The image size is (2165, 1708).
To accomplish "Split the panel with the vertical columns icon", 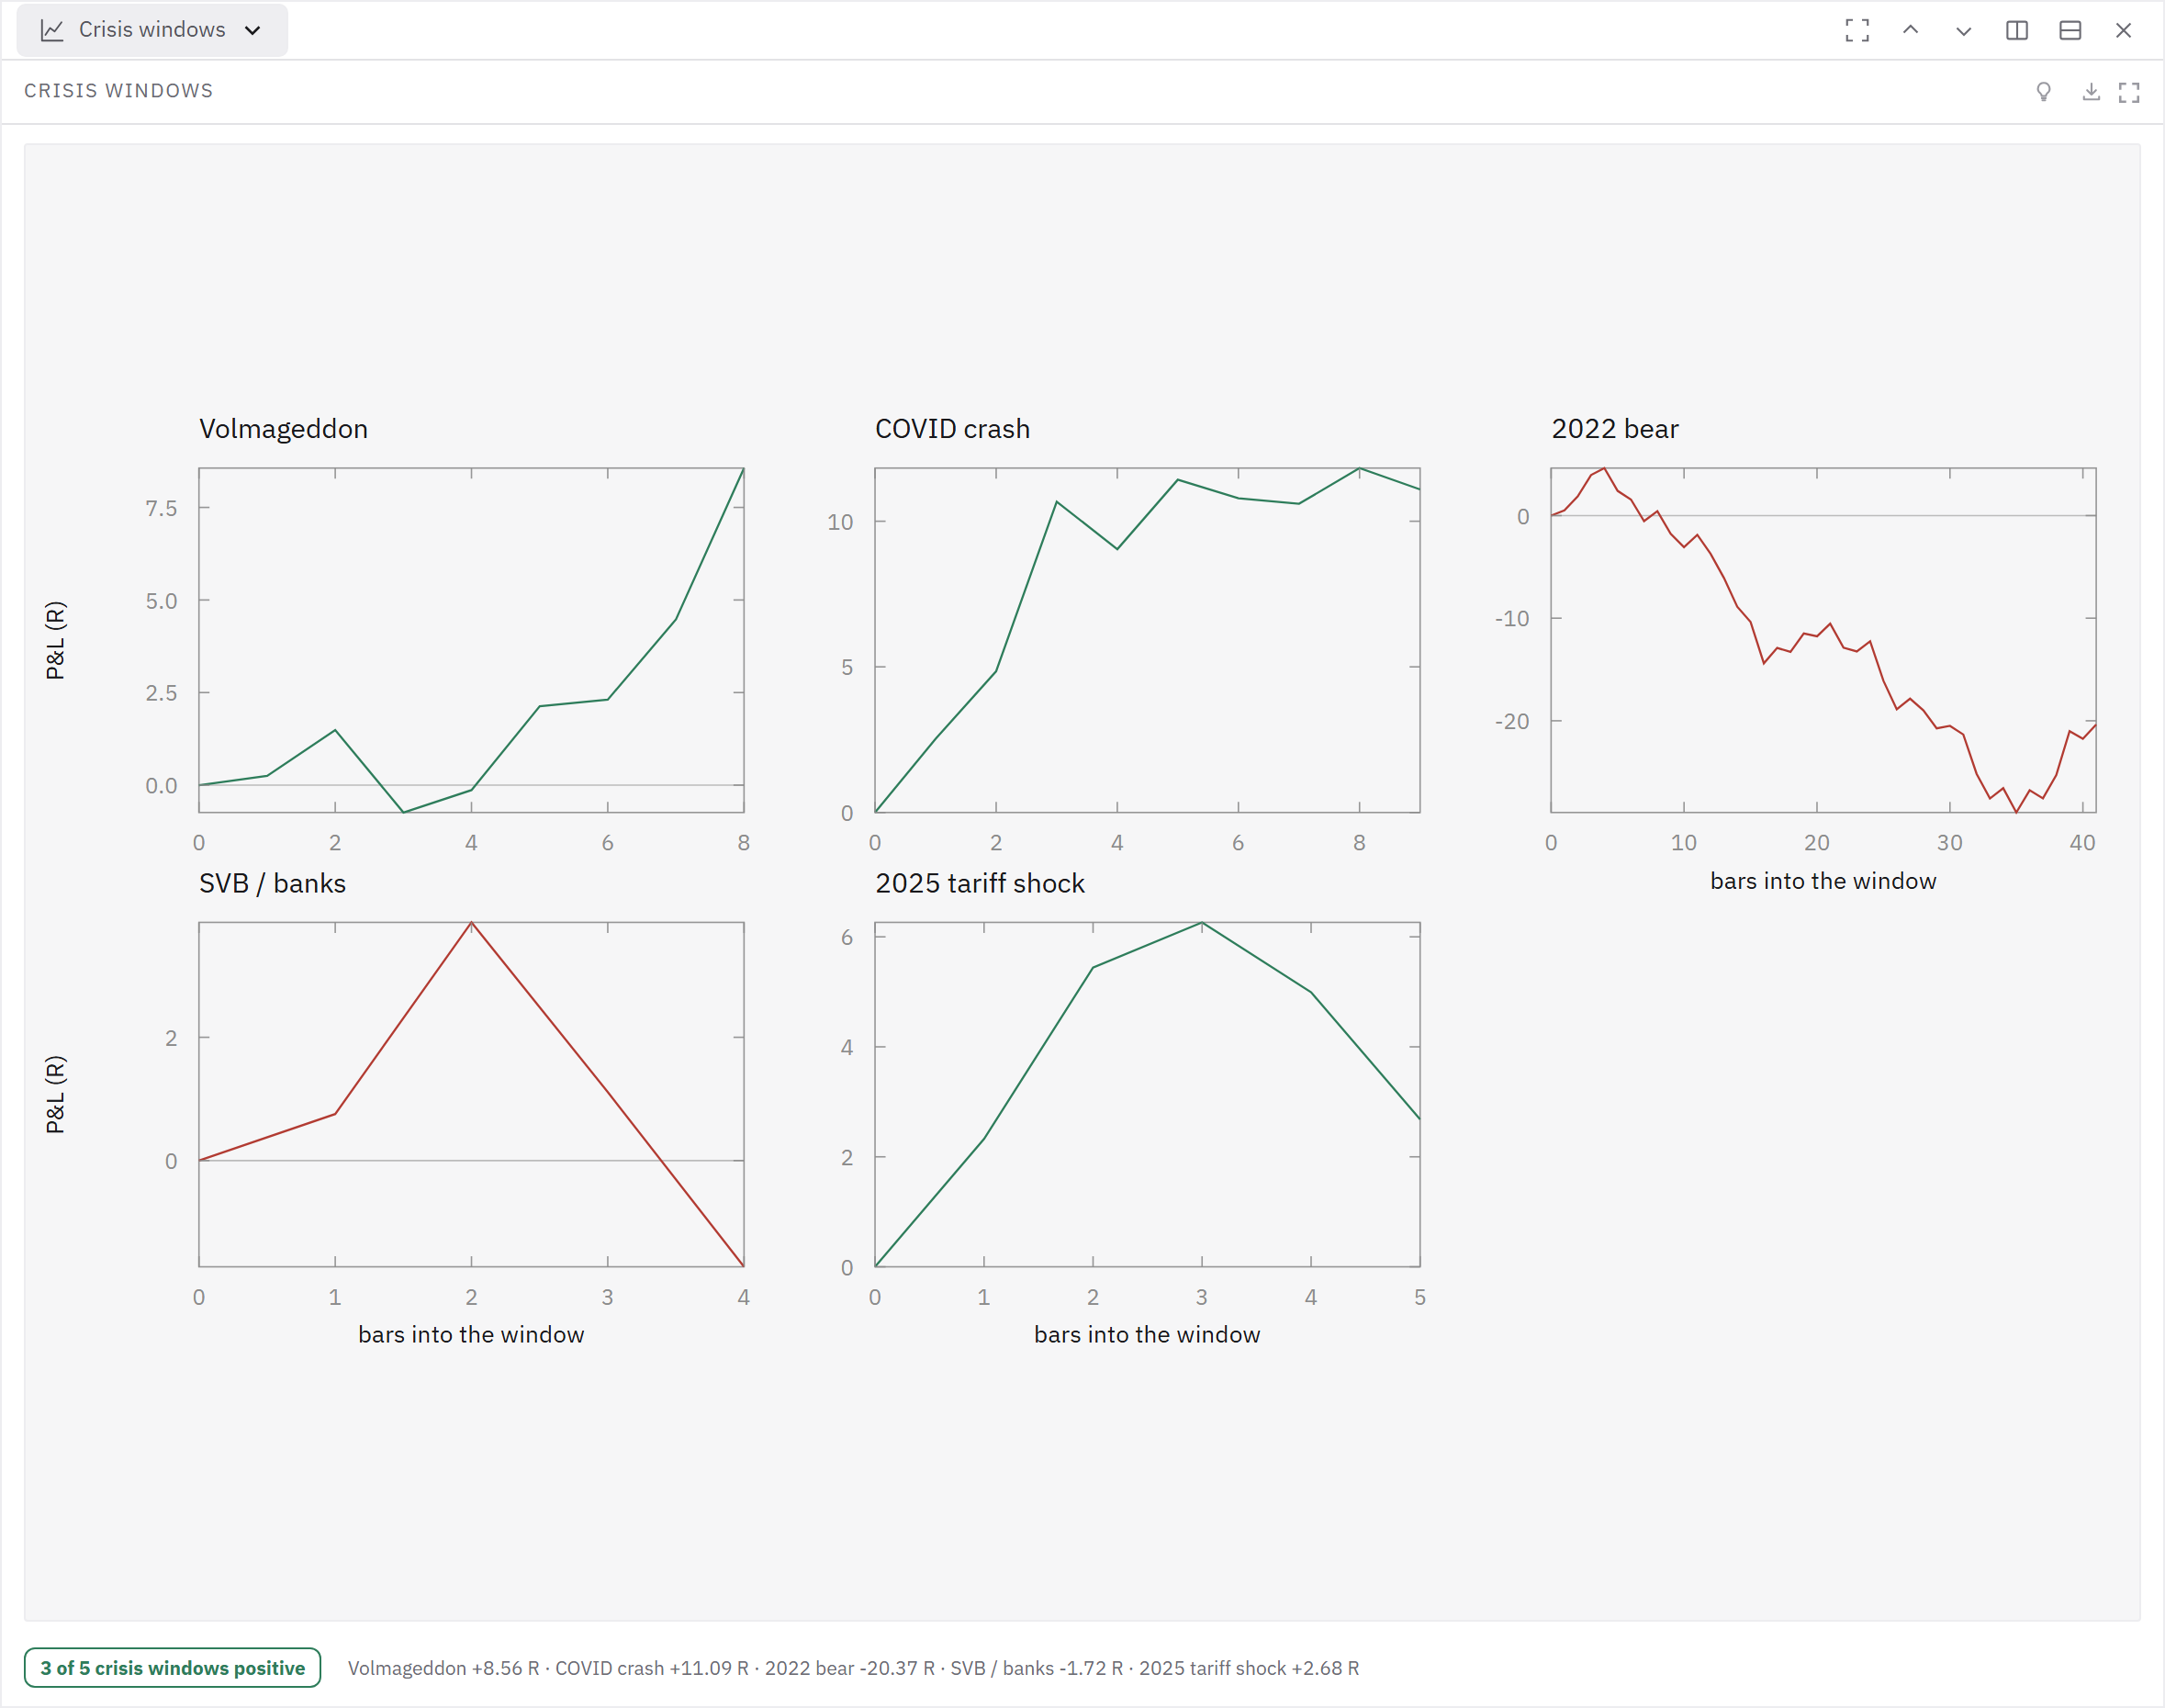I will (x=2017, y=30).
